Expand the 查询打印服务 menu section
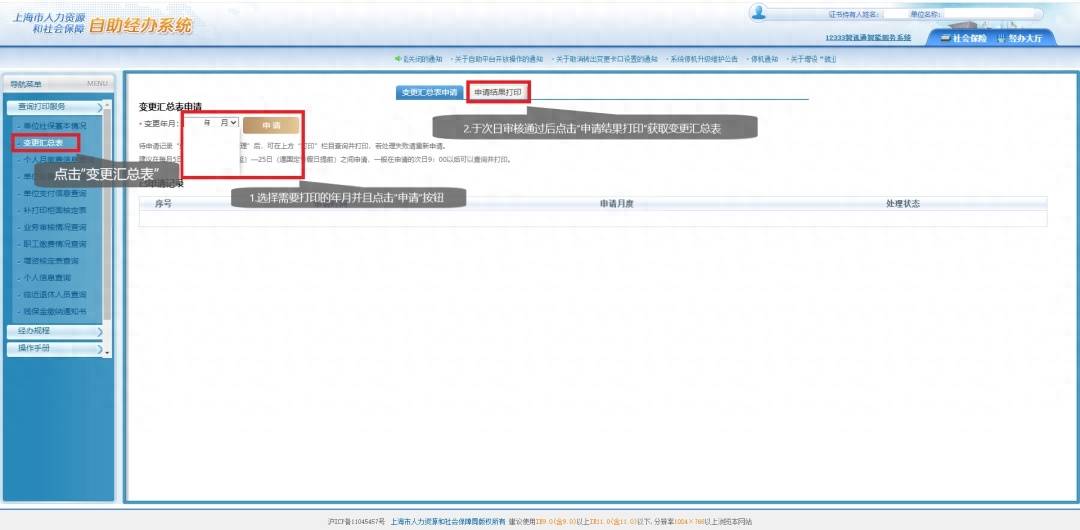This screenshot has height=530, width=1080. [x=56, y=108]
